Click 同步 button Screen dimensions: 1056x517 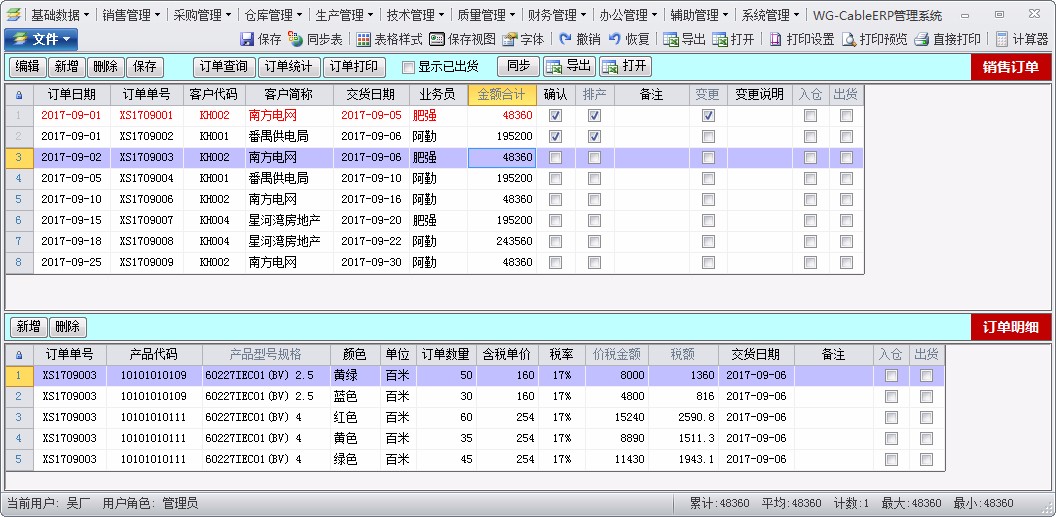[x=519, y=67]
